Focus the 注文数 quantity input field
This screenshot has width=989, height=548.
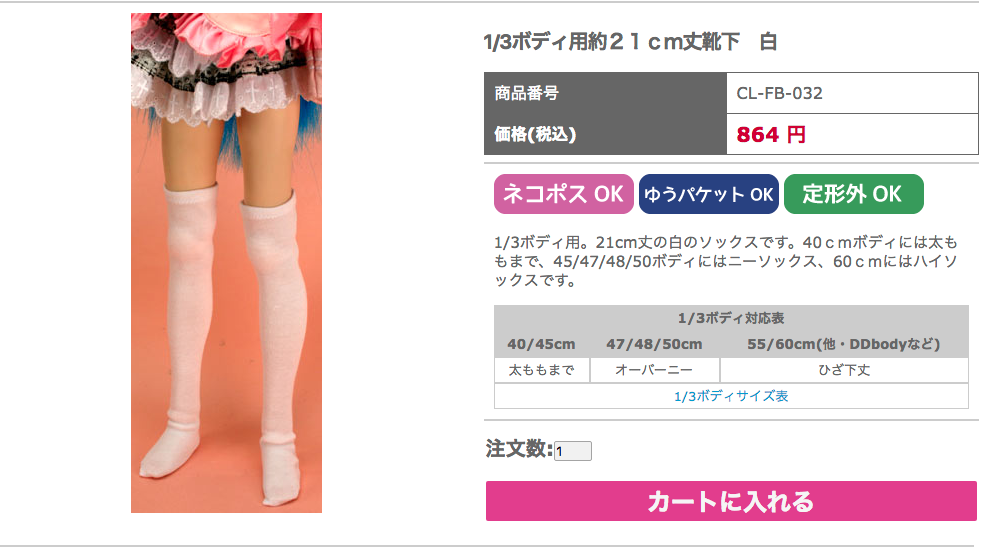[573, 451]
